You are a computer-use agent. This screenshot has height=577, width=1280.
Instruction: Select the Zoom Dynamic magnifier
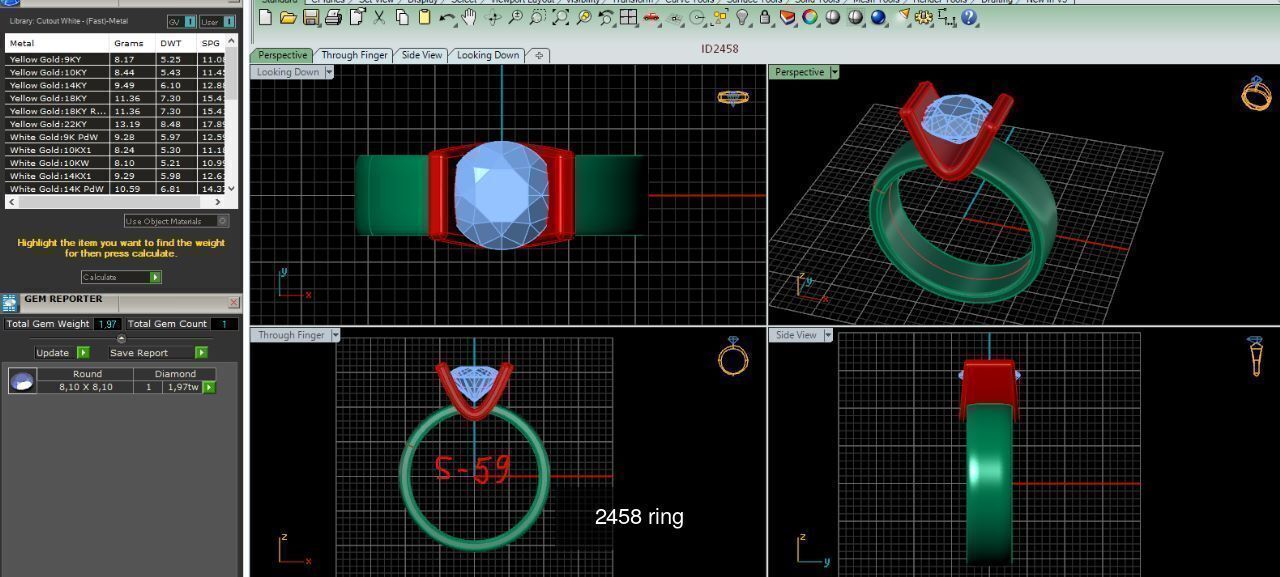(x=515, y=17)
